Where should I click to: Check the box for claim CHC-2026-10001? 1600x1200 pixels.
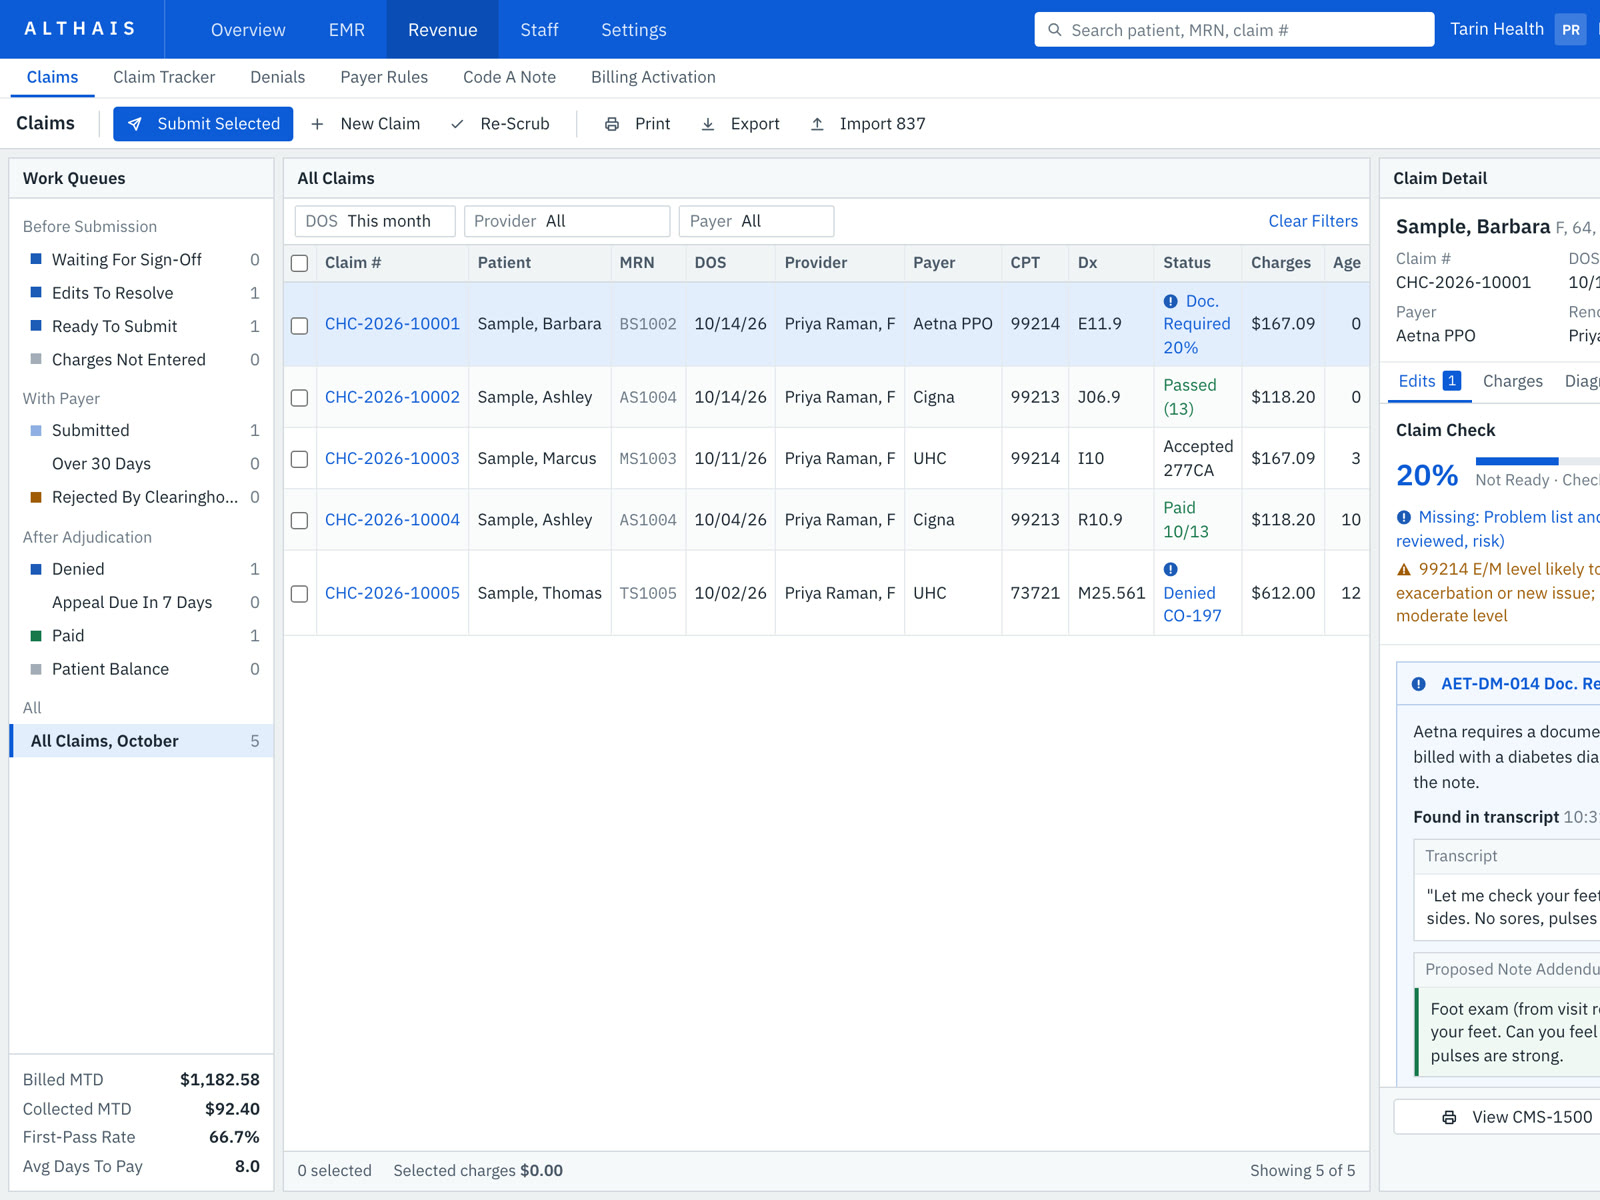299,326
